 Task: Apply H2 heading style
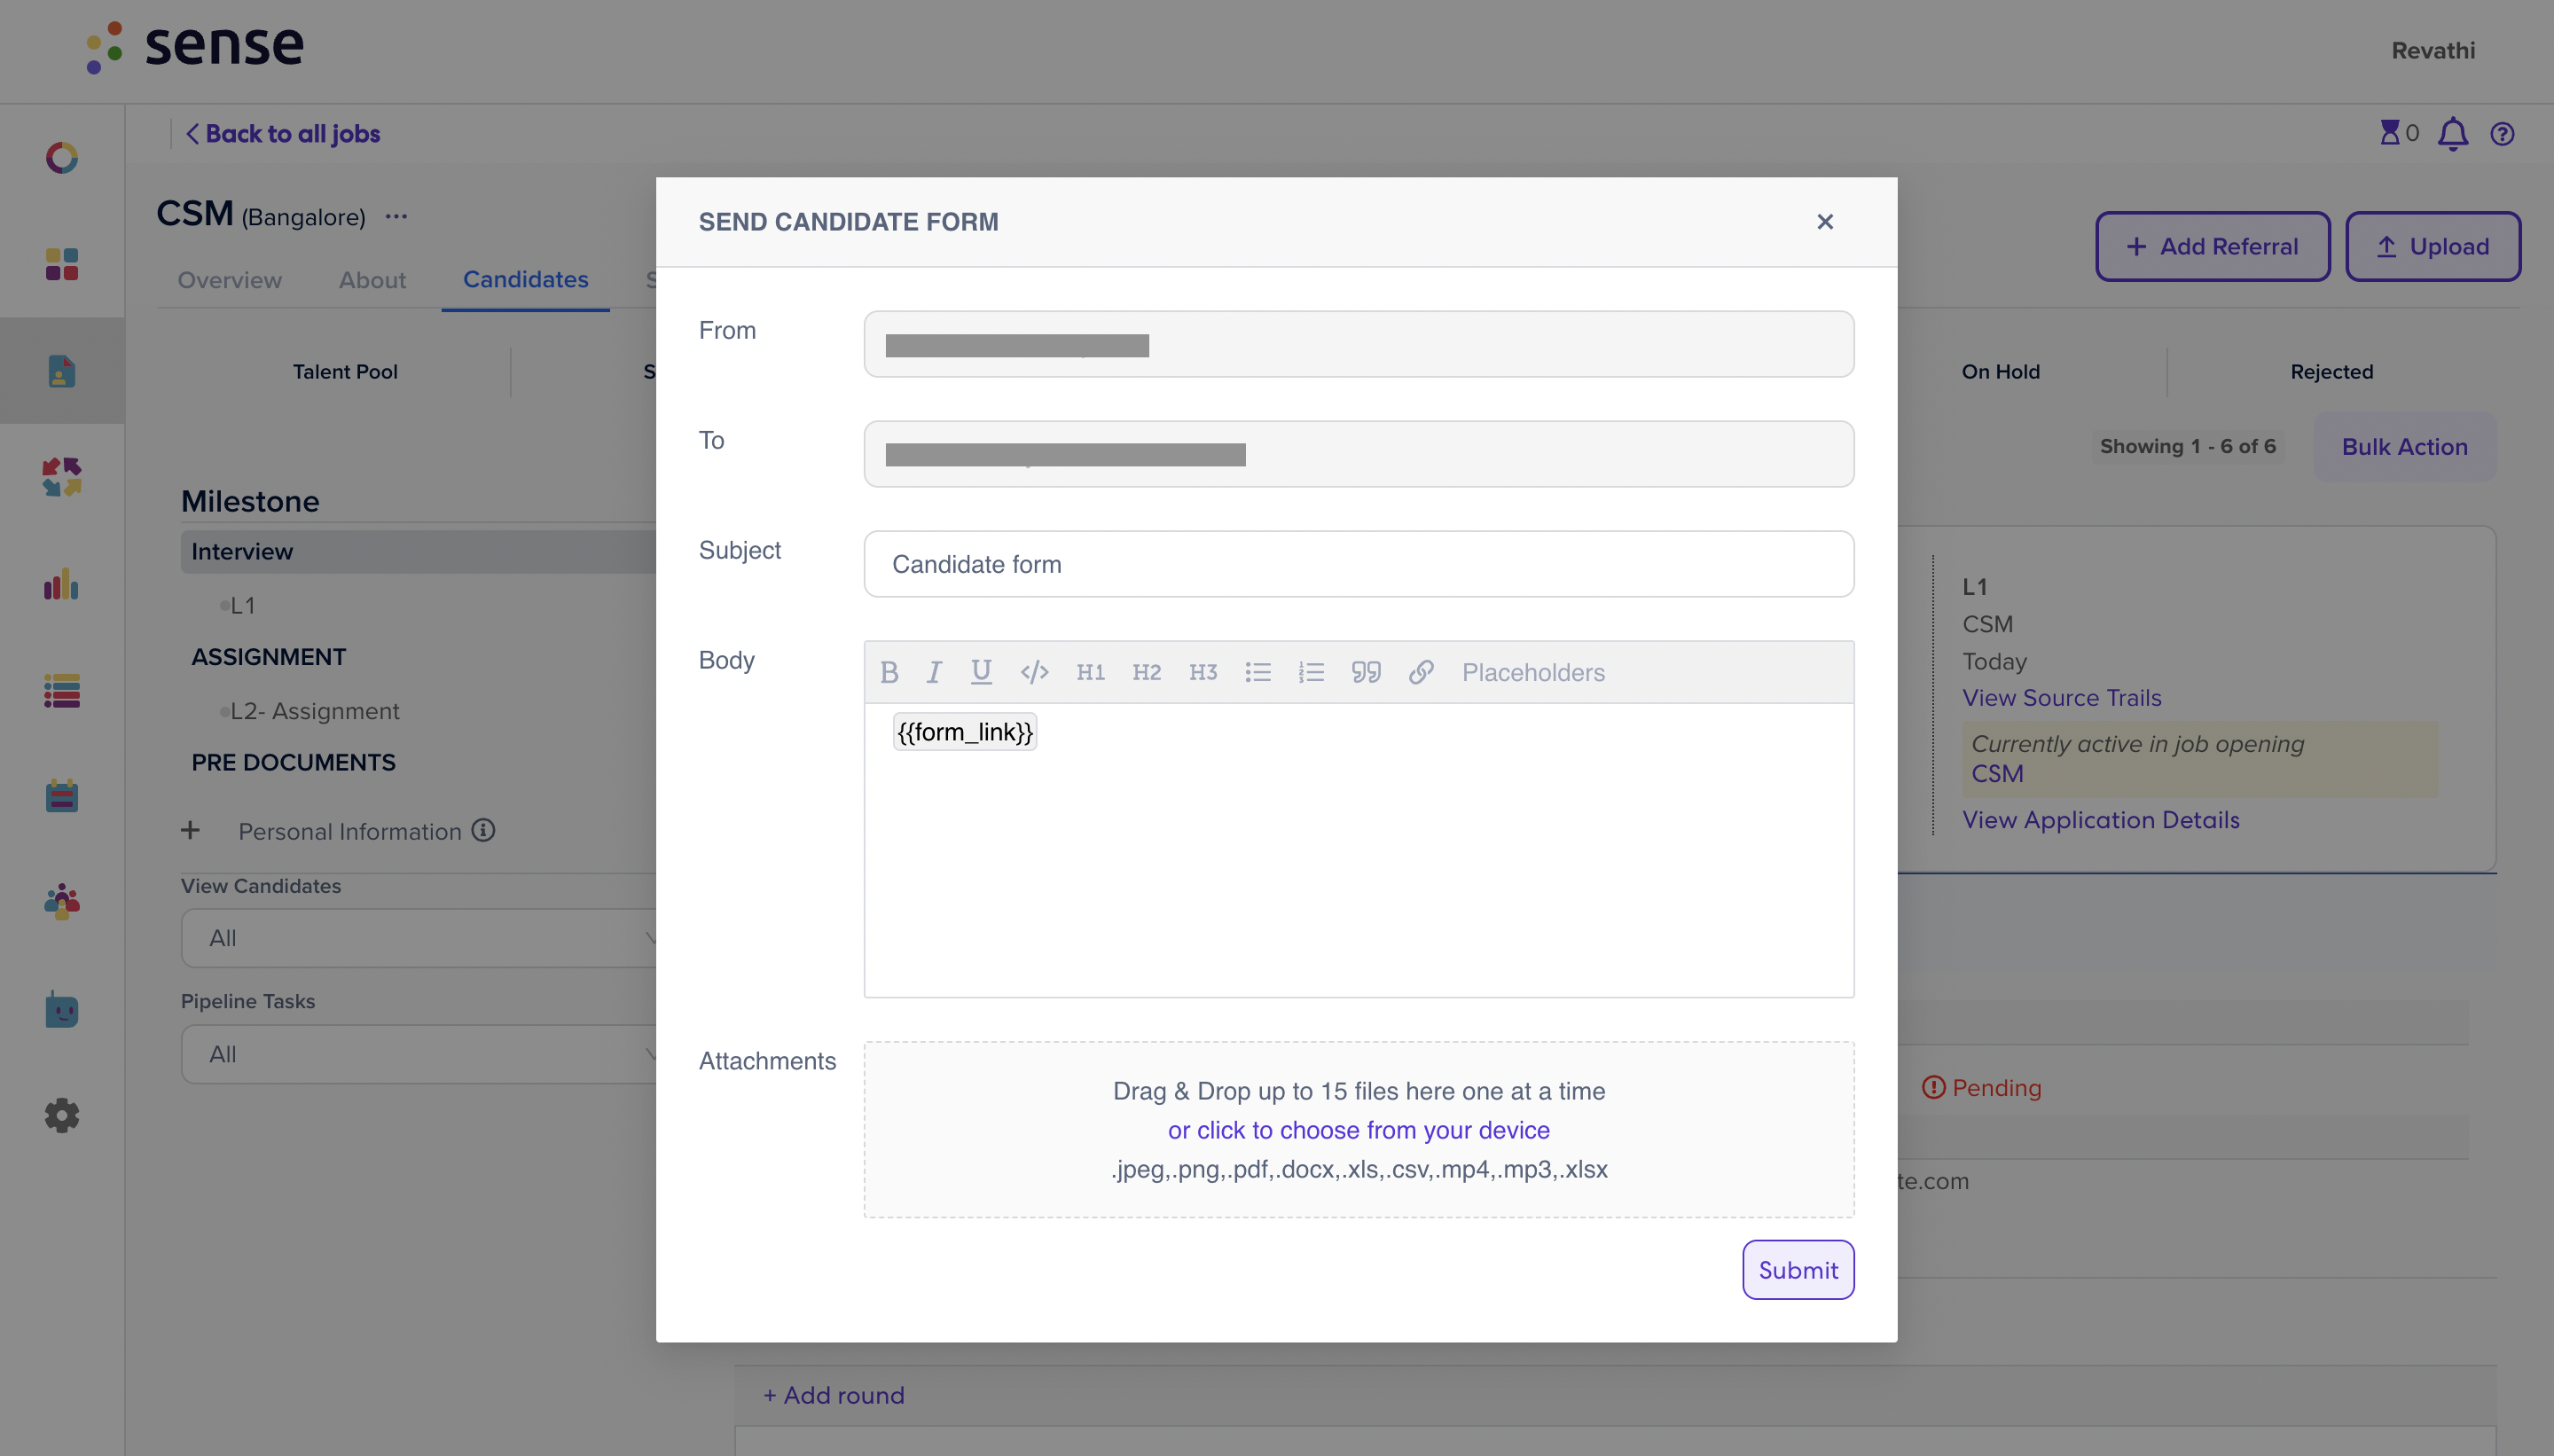click(1146, 672)
